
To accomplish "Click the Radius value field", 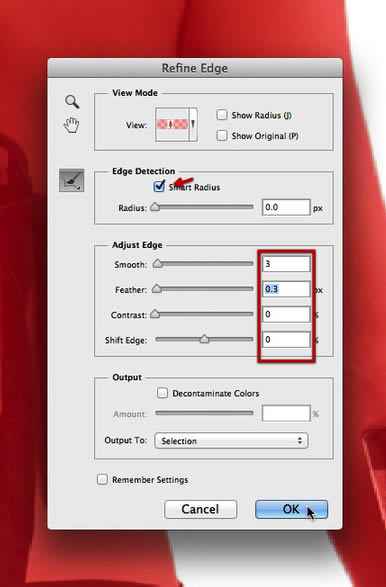I will [x=286, y=207].
